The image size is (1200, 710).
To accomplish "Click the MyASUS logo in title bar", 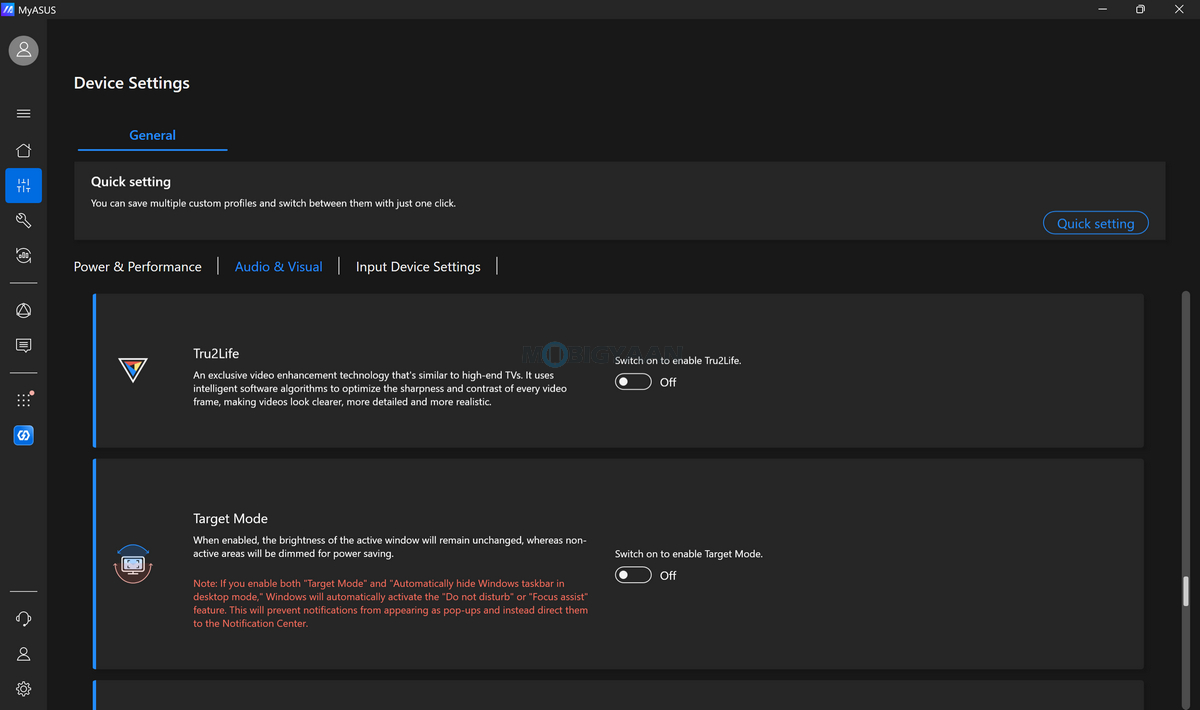I will pyautogui.click(x=9, y=9).
